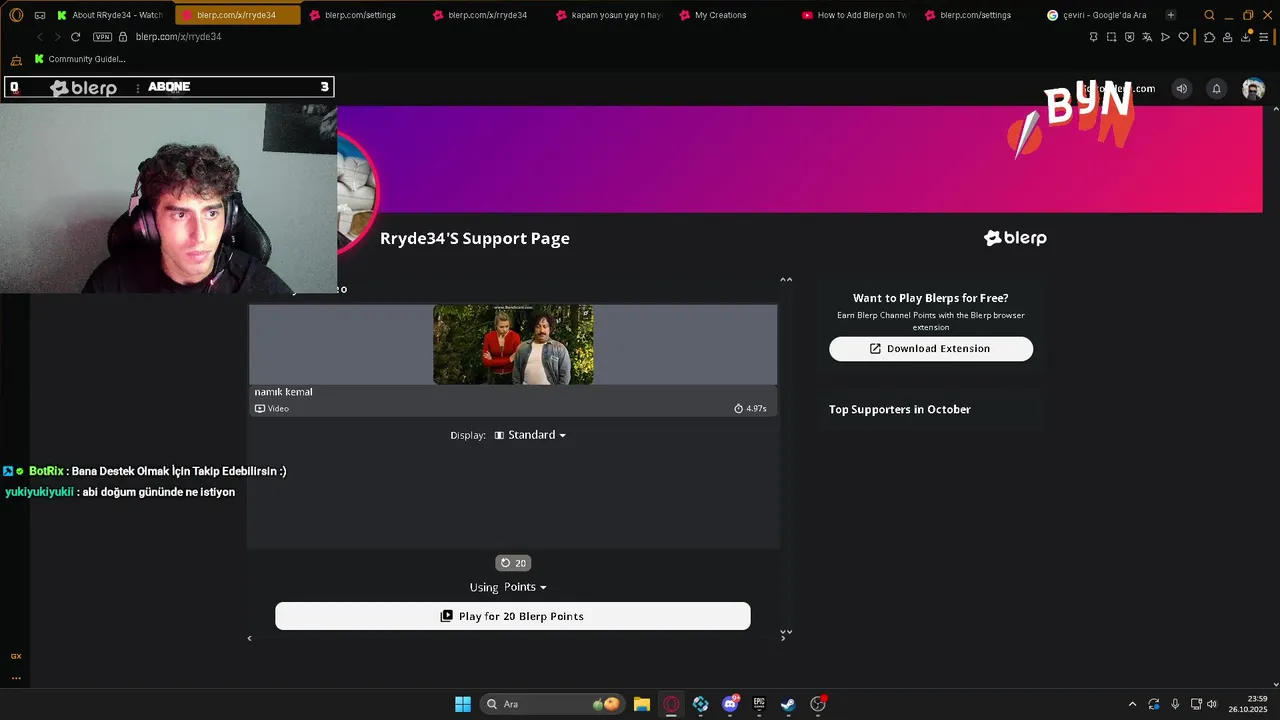The image size is (1280, 720).
Task: Click the right arrow below play button
Action: click(x=783, y=638)
